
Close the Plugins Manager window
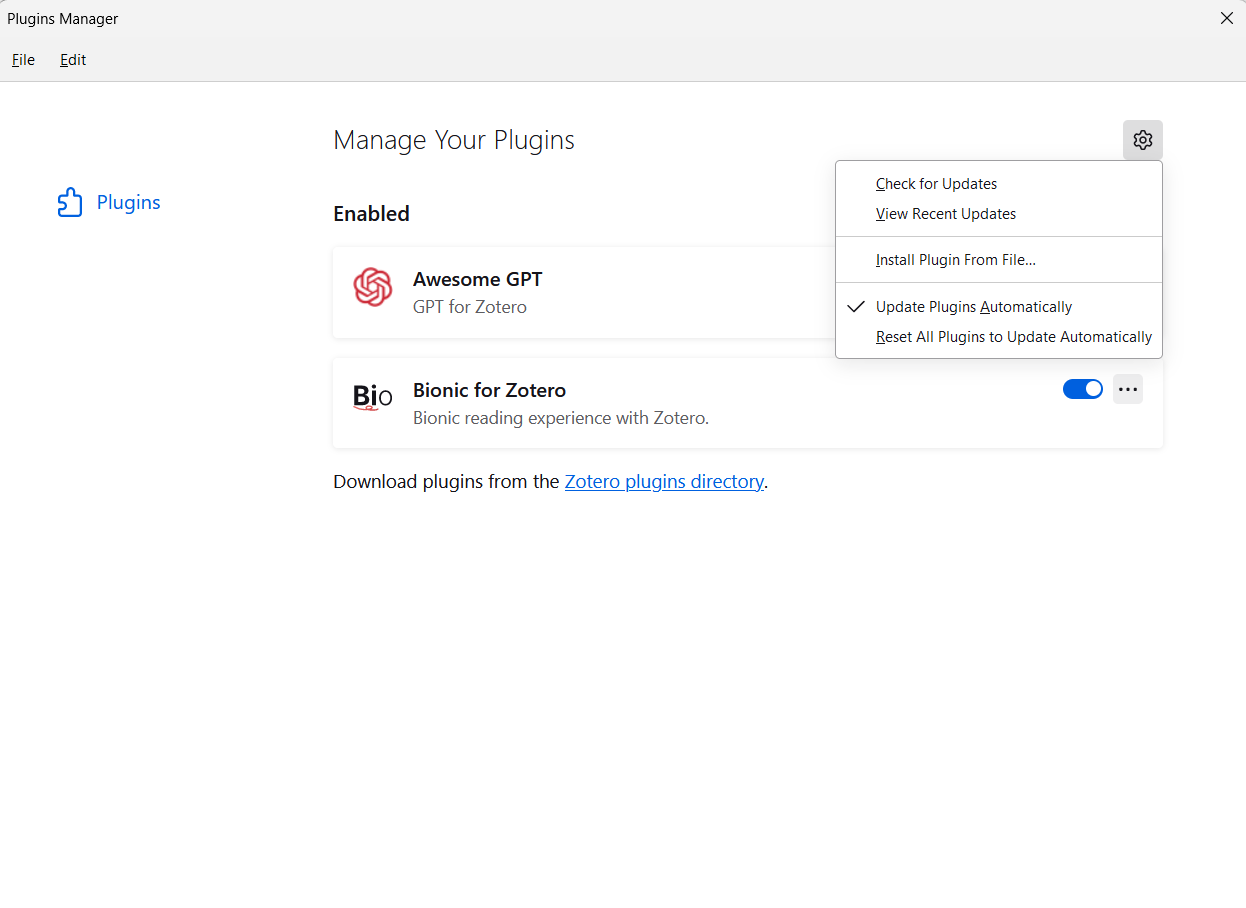(1226, 18)
